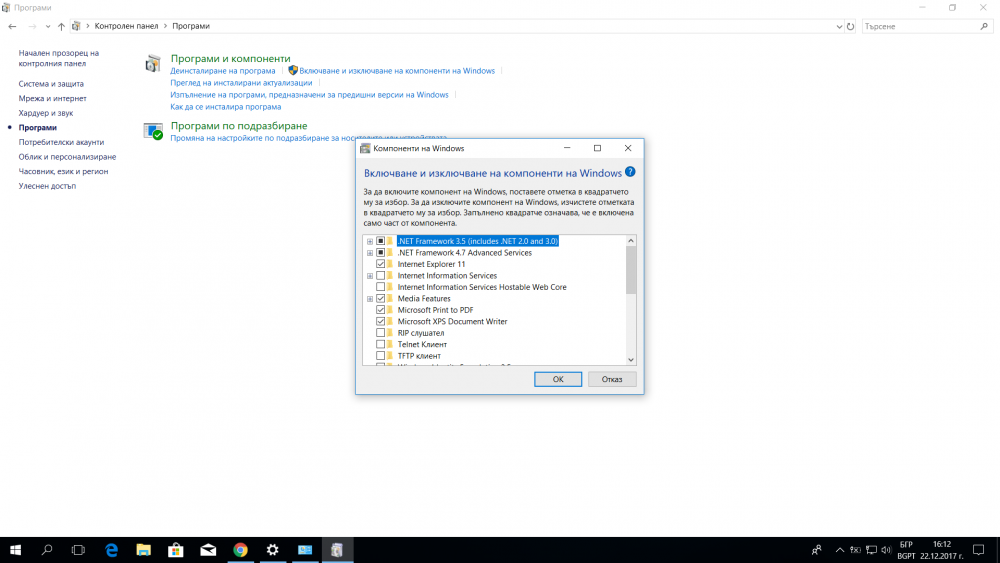Image resolution: width=1000 pixels, height=563 pixels.
Task: Open Улеснен достъп category
Action: (x=47, y=186)
